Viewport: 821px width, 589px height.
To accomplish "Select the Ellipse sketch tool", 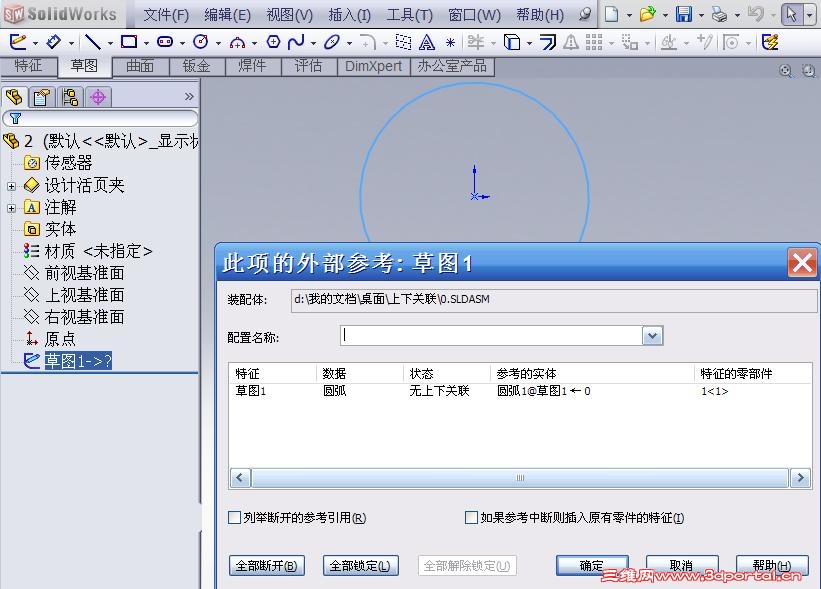I will pos(332,42).
